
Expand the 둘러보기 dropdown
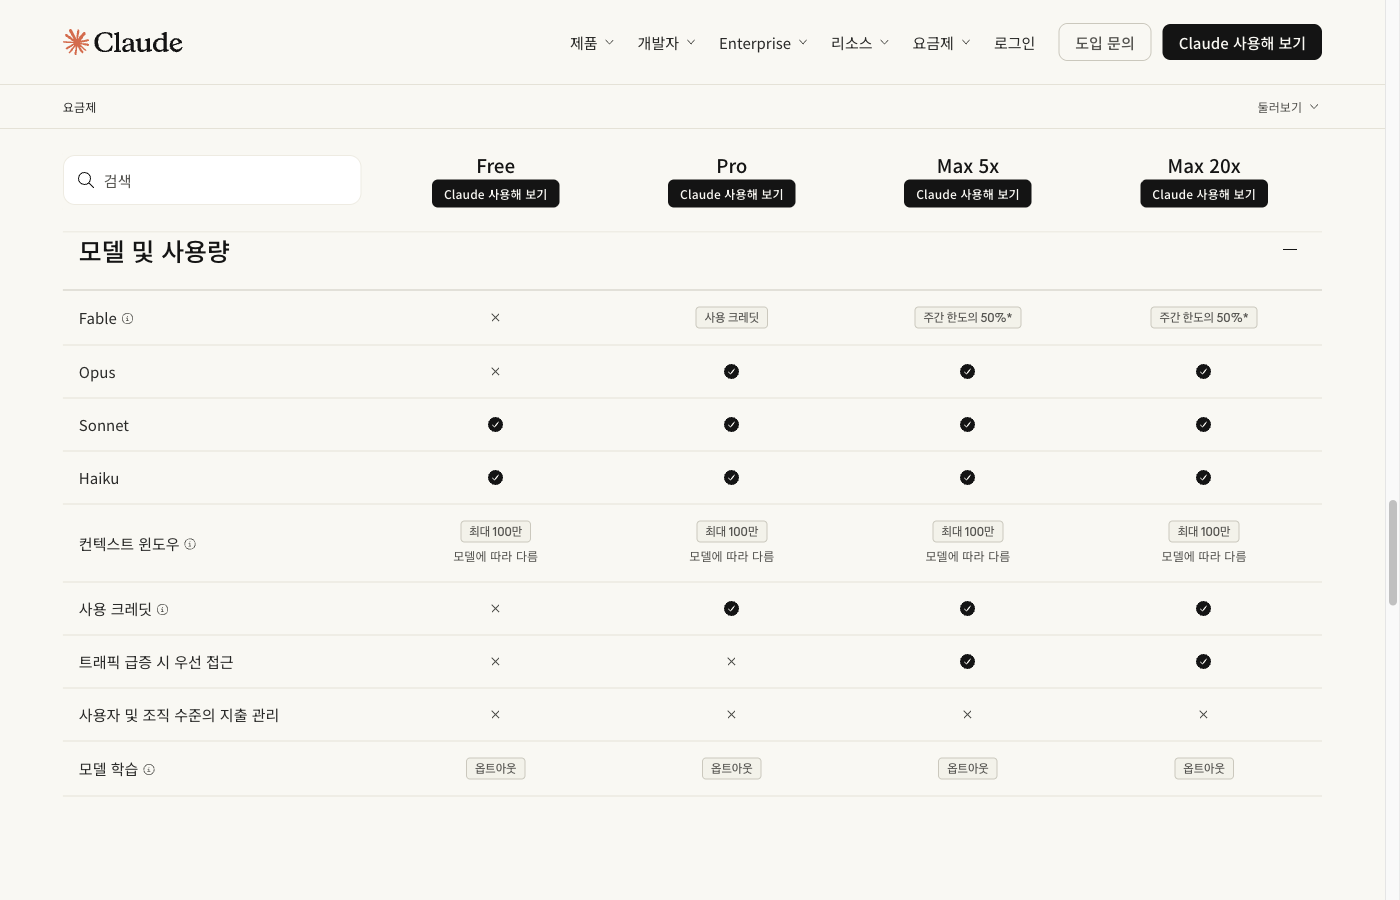click(x=1288, y=107)
